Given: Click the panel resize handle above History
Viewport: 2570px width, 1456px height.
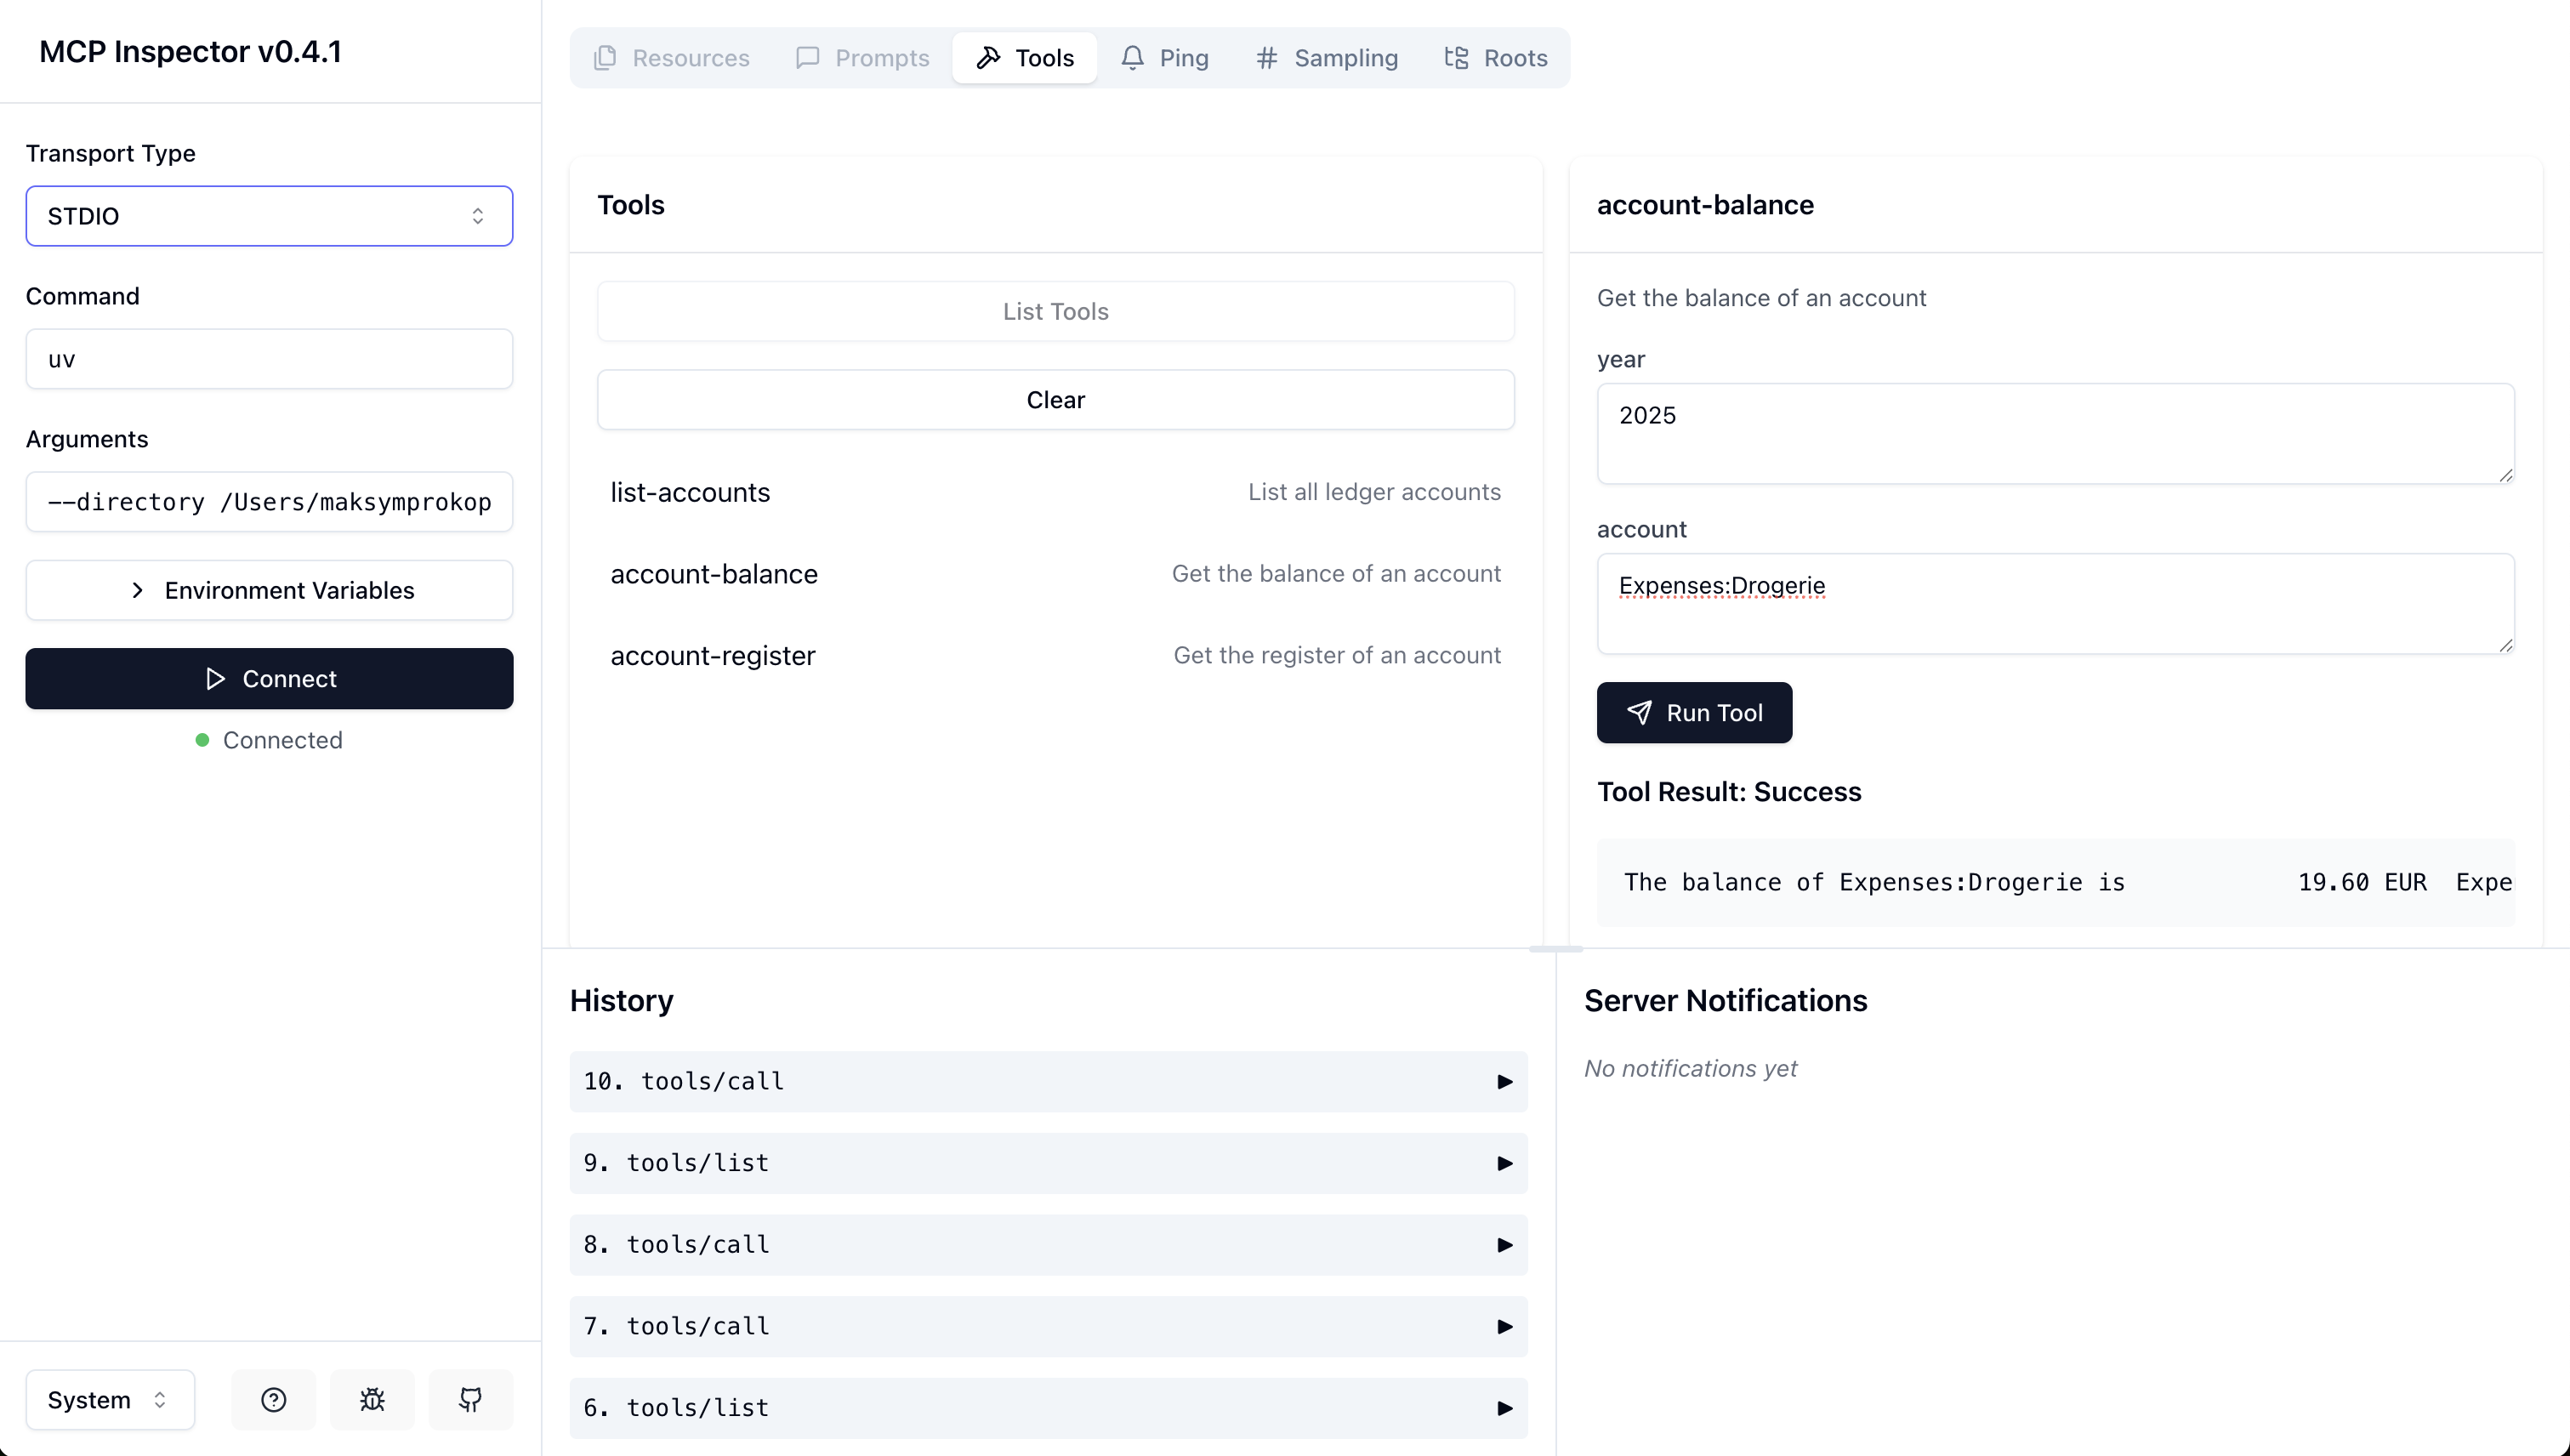Looking at the screenshot, I should coord(1555,948).
